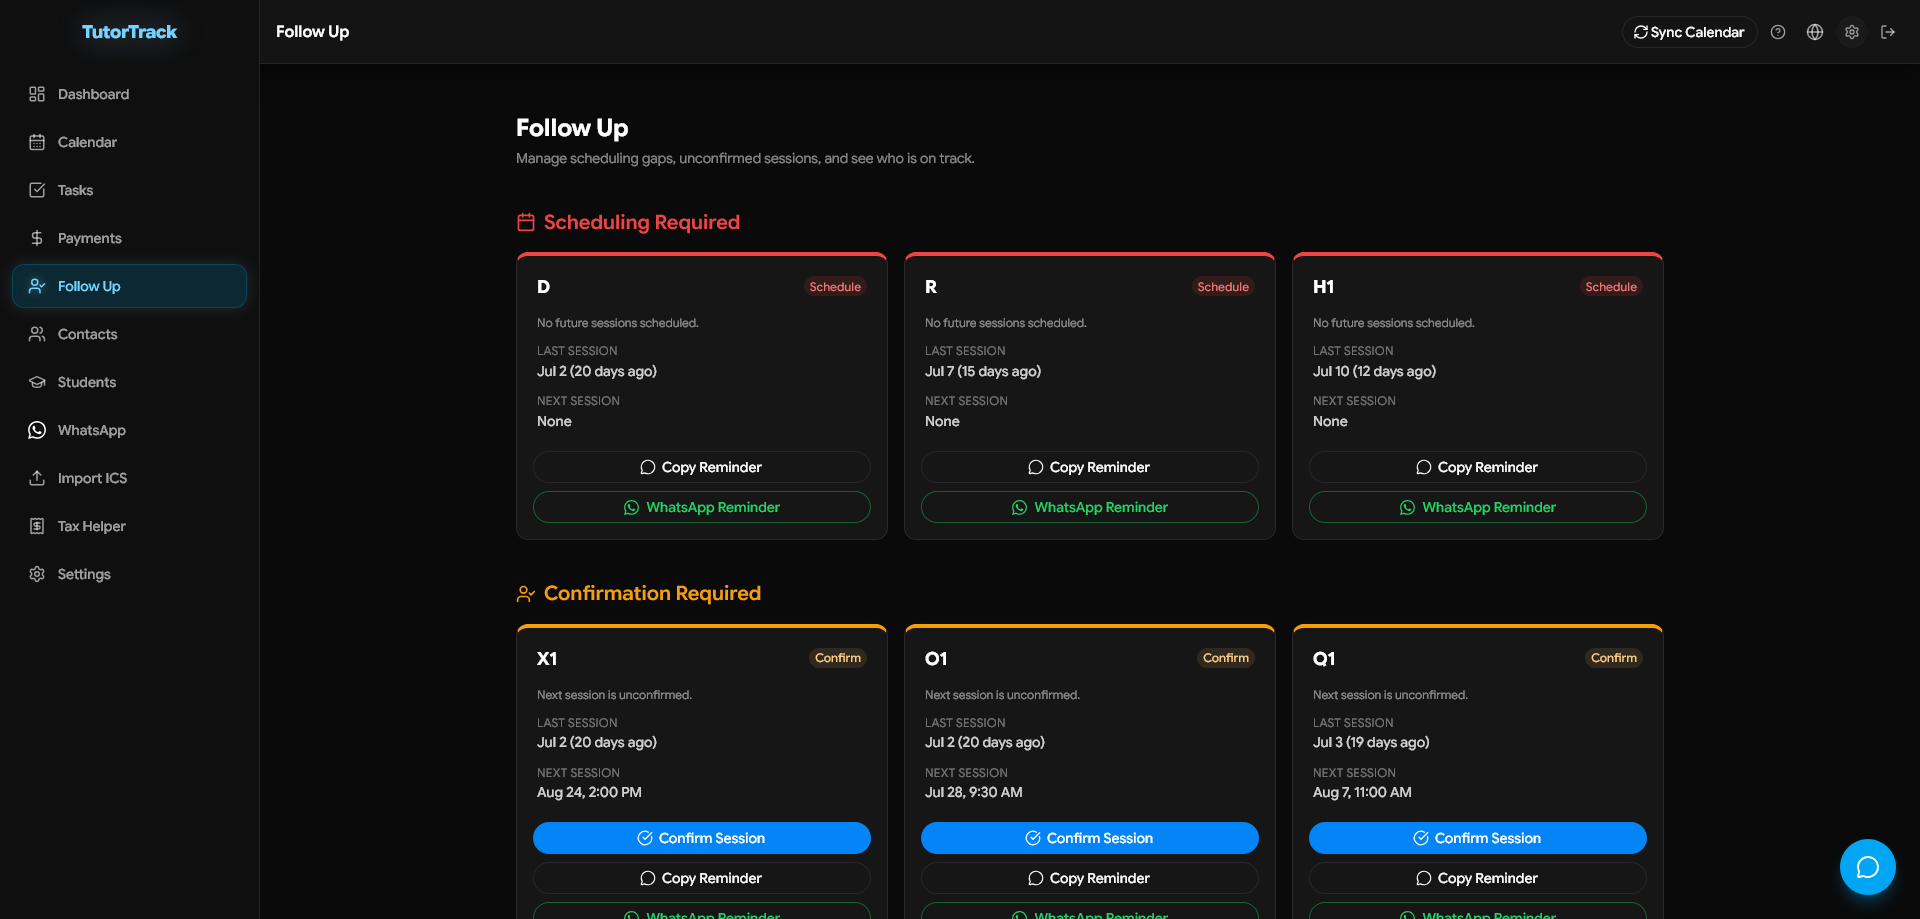Click the logout icon in top bar
The image size is (1920, 919).
(x=1888, y=32)
